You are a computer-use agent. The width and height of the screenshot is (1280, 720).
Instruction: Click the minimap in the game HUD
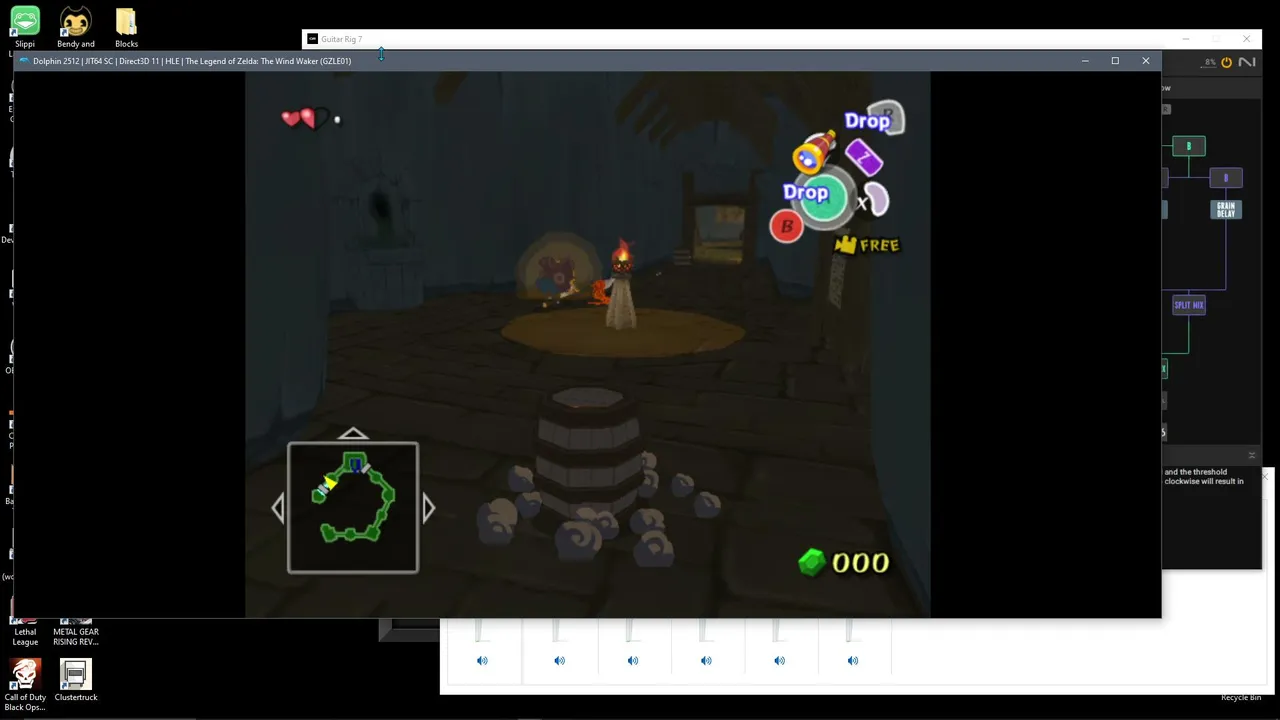[x=353, y=508]
